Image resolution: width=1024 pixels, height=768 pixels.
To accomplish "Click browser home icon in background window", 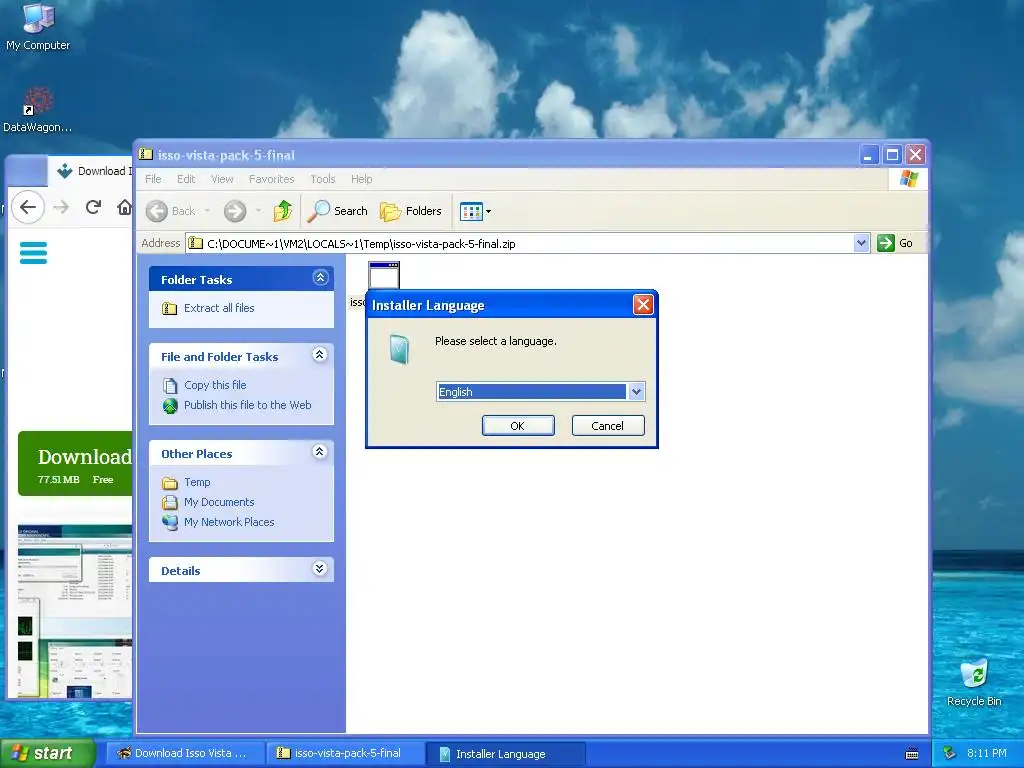I will click(124, 207).
